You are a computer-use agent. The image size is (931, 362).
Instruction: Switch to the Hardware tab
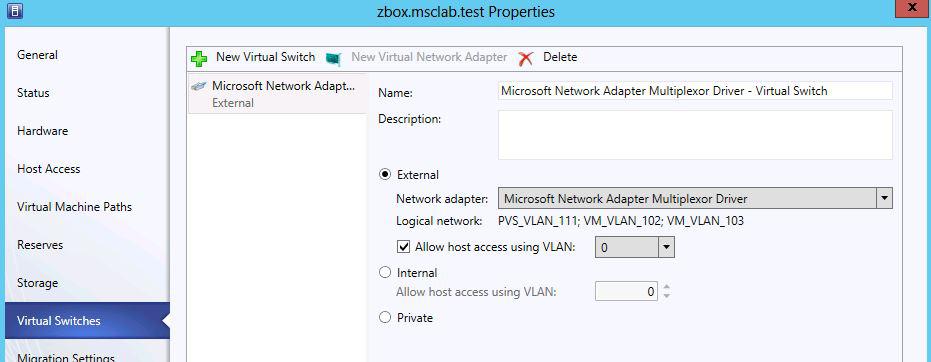point(43,131)
